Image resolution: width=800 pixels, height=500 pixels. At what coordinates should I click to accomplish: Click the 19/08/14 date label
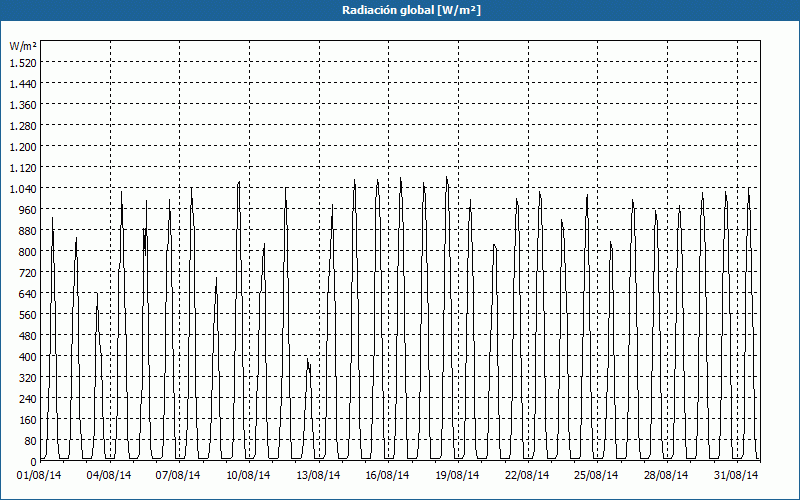click(457, 476)
